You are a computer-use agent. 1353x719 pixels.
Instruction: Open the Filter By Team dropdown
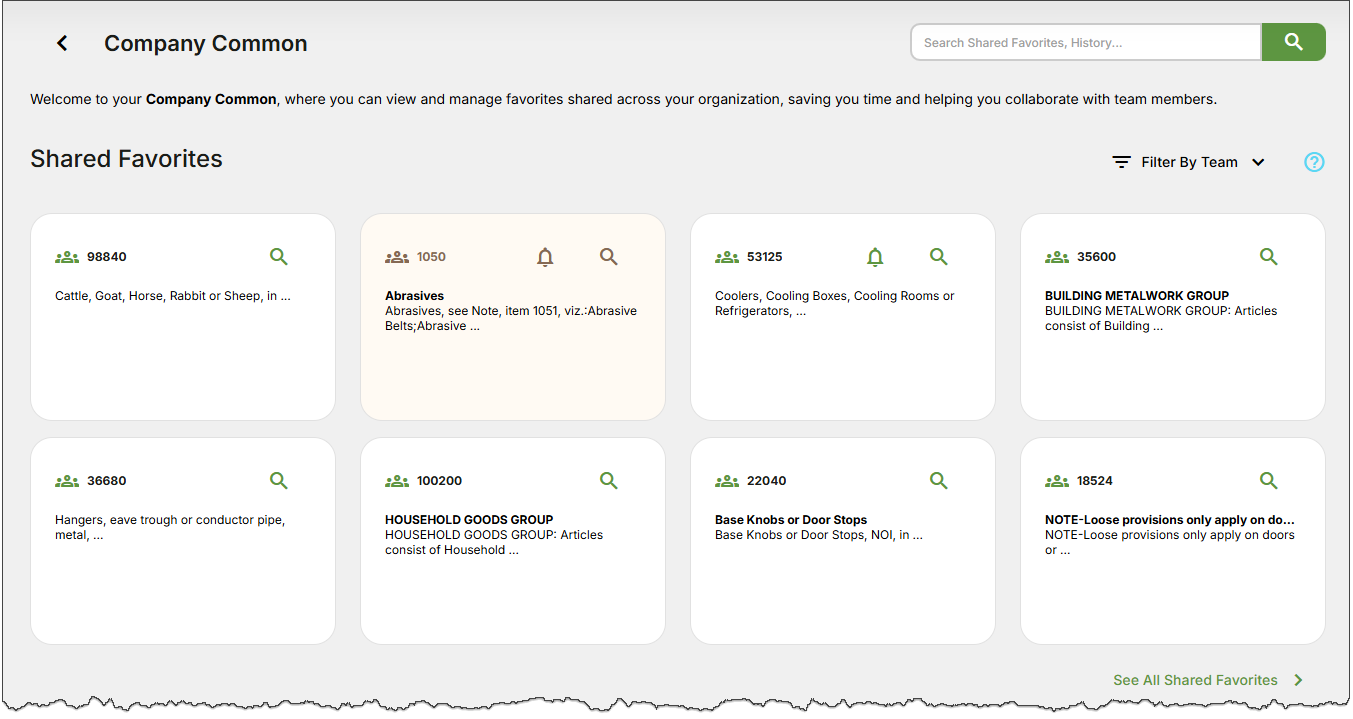tap(1189, 162)
